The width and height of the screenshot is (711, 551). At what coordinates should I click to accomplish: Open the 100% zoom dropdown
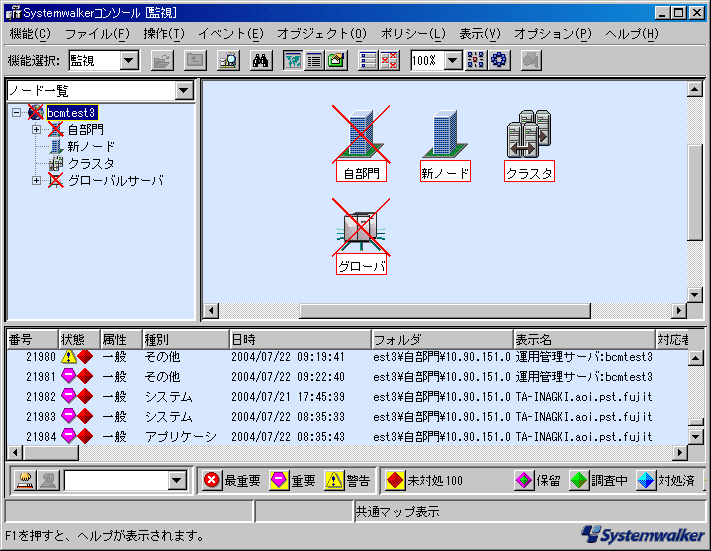click(453, 60)
